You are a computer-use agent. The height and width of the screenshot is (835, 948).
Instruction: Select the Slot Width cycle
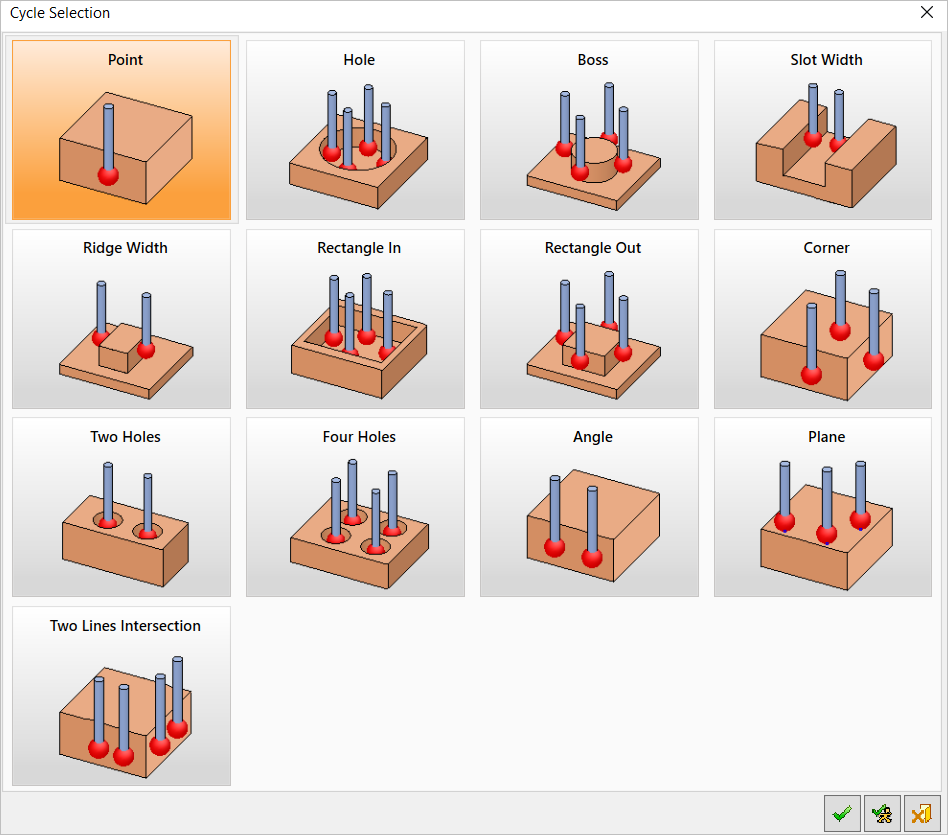pyautogui.click(x=823, y=130)
